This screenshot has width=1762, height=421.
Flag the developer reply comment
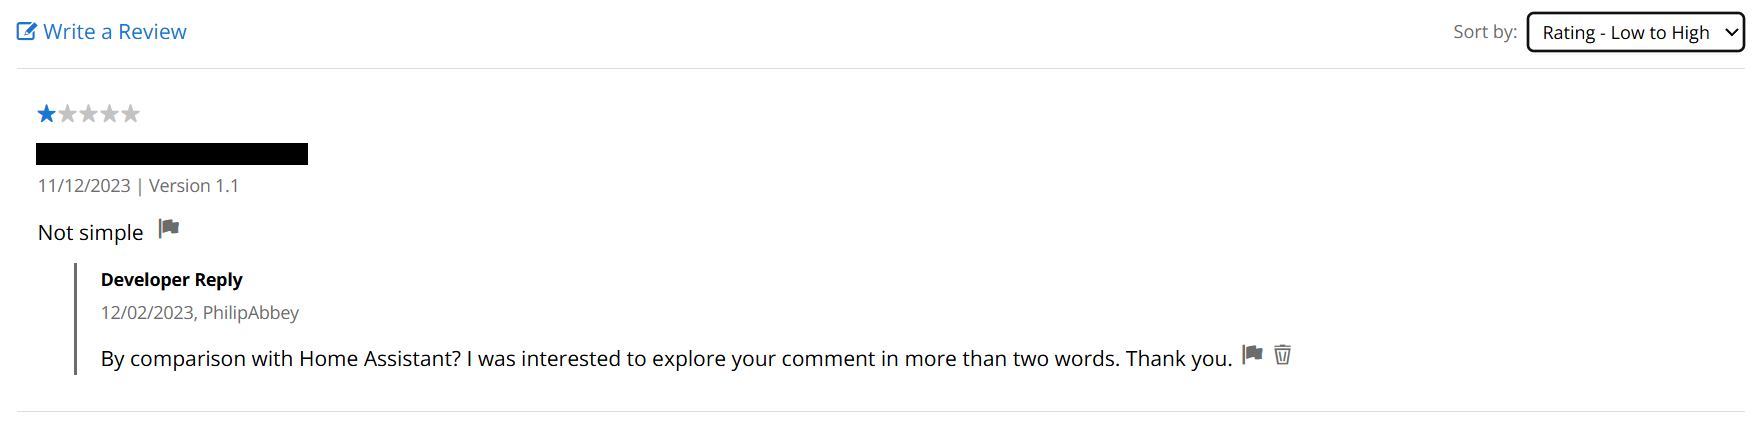(x=1252, y=354)
